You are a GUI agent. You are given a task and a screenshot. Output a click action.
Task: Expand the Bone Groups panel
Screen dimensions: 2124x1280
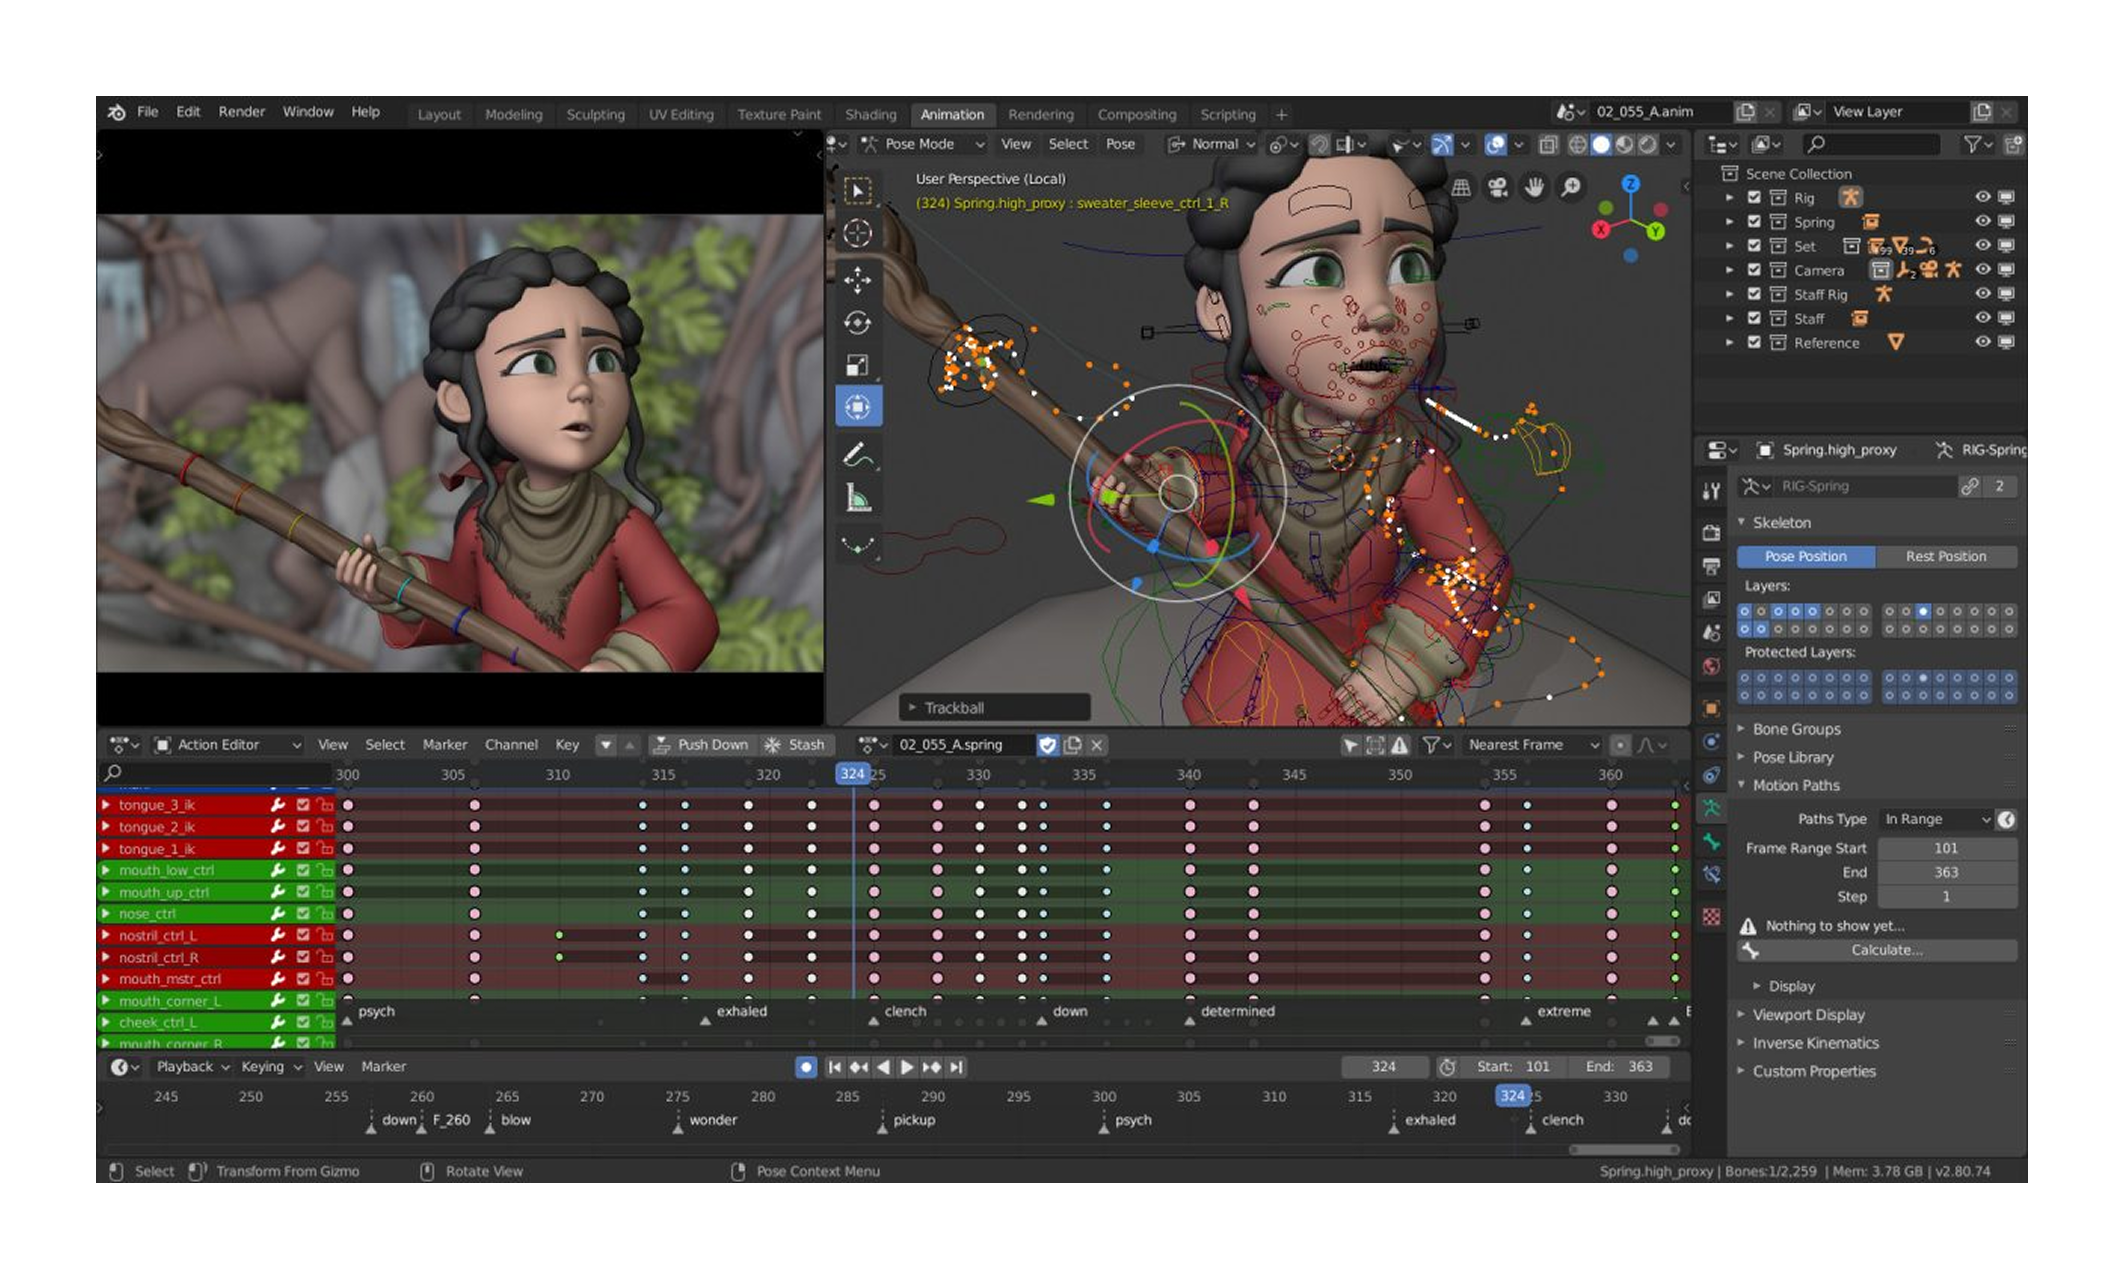click(1795, 729)
